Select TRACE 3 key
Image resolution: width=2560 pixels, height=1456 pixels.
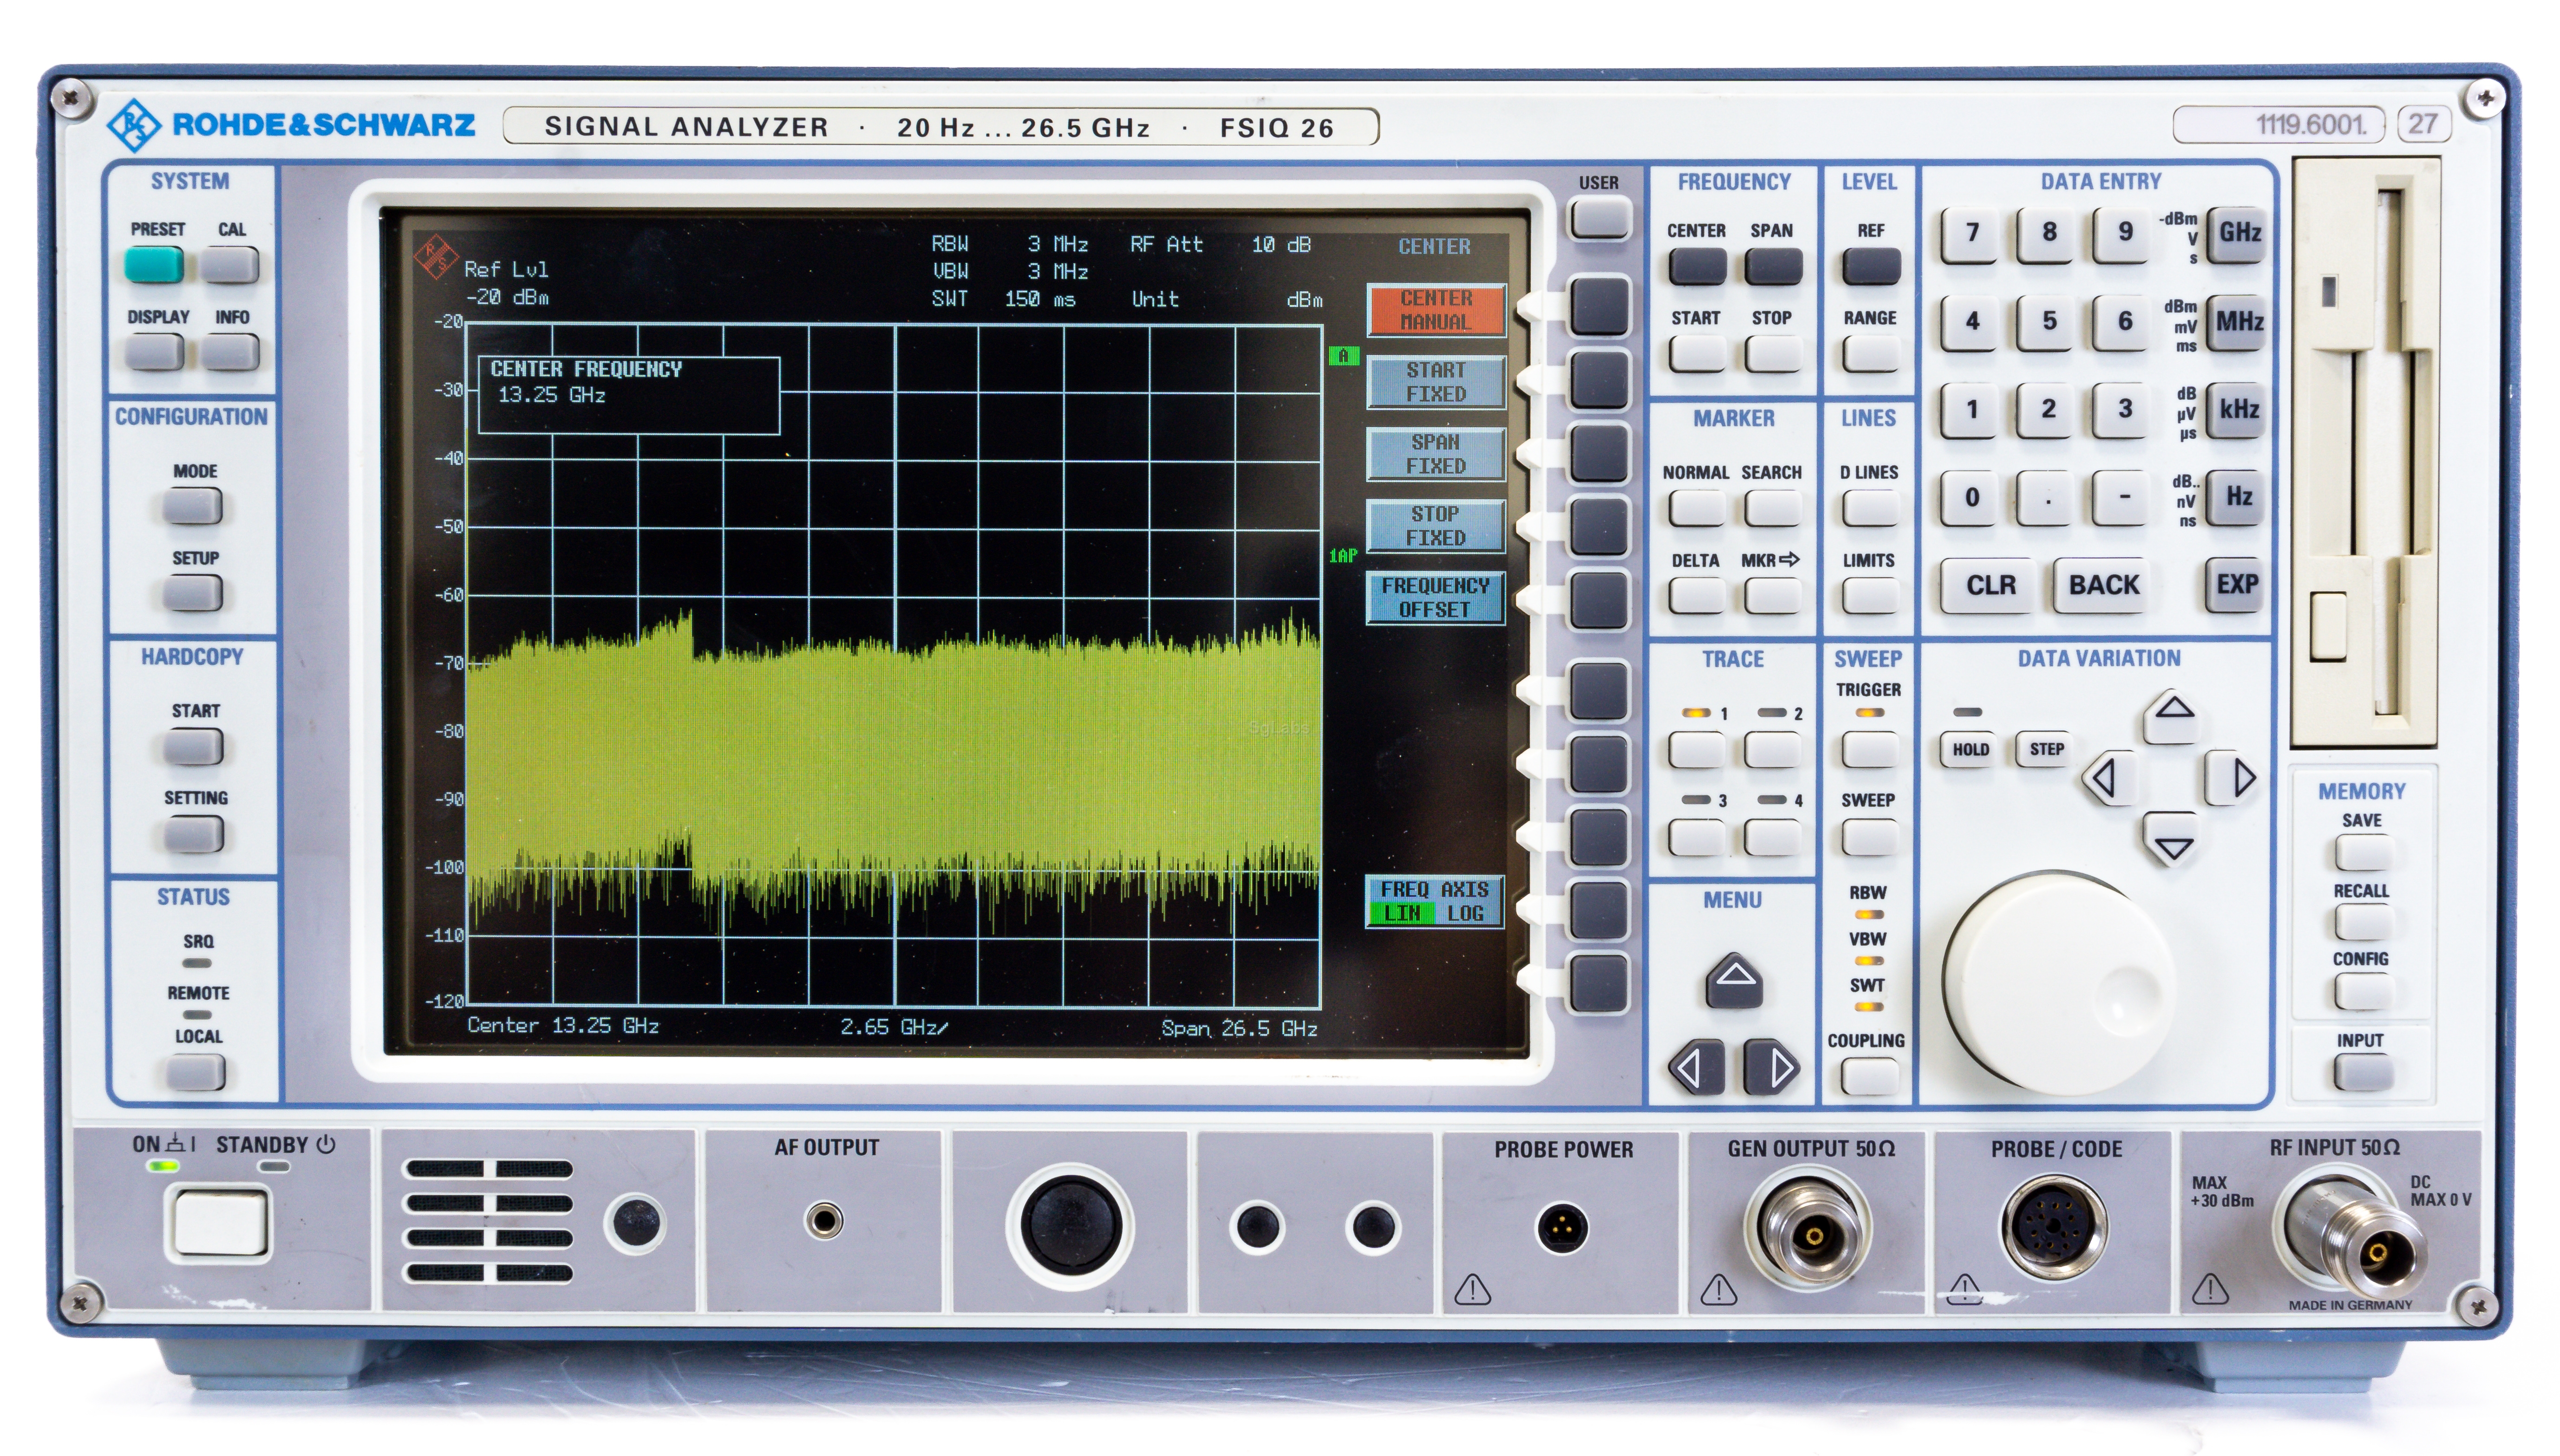[x=1697, y=837]
